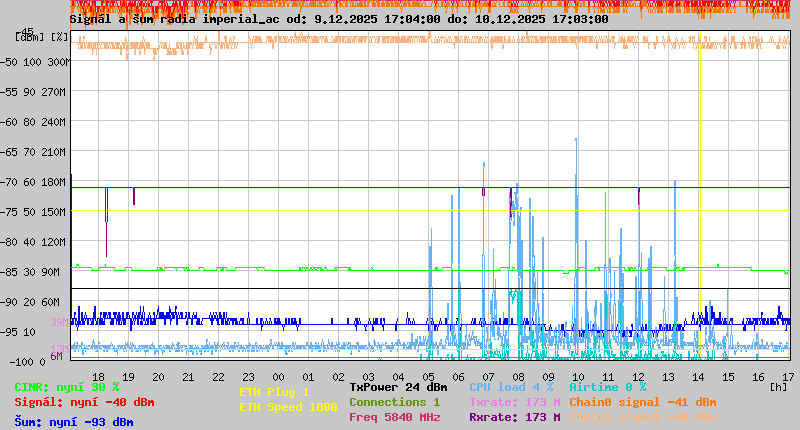Click the [dBm] unit label on axis
Viewport: 800px width, 430px height.
click(30, 37)
